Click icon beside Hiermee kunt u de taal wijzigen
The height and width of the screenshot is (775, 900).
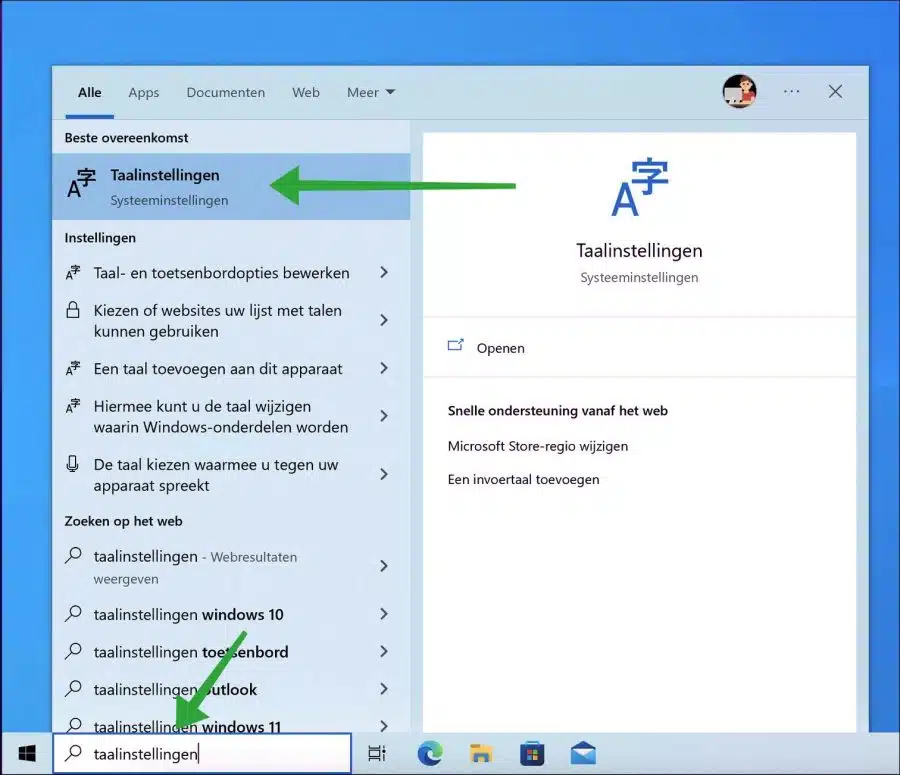click(x=73, y=406)
